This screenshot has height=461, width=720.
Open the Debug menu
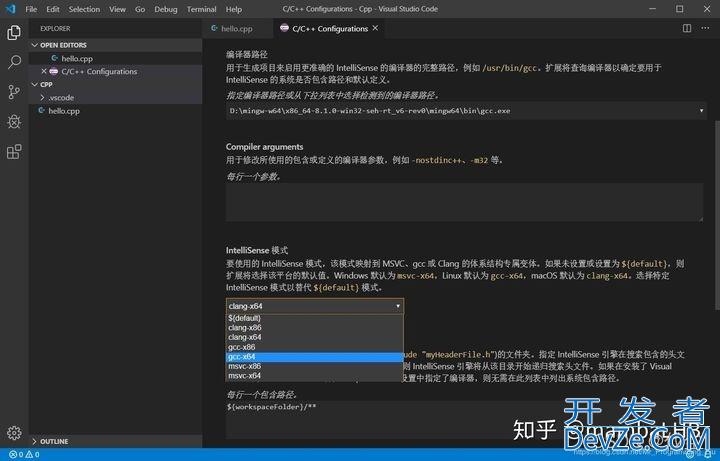[166, 9]
